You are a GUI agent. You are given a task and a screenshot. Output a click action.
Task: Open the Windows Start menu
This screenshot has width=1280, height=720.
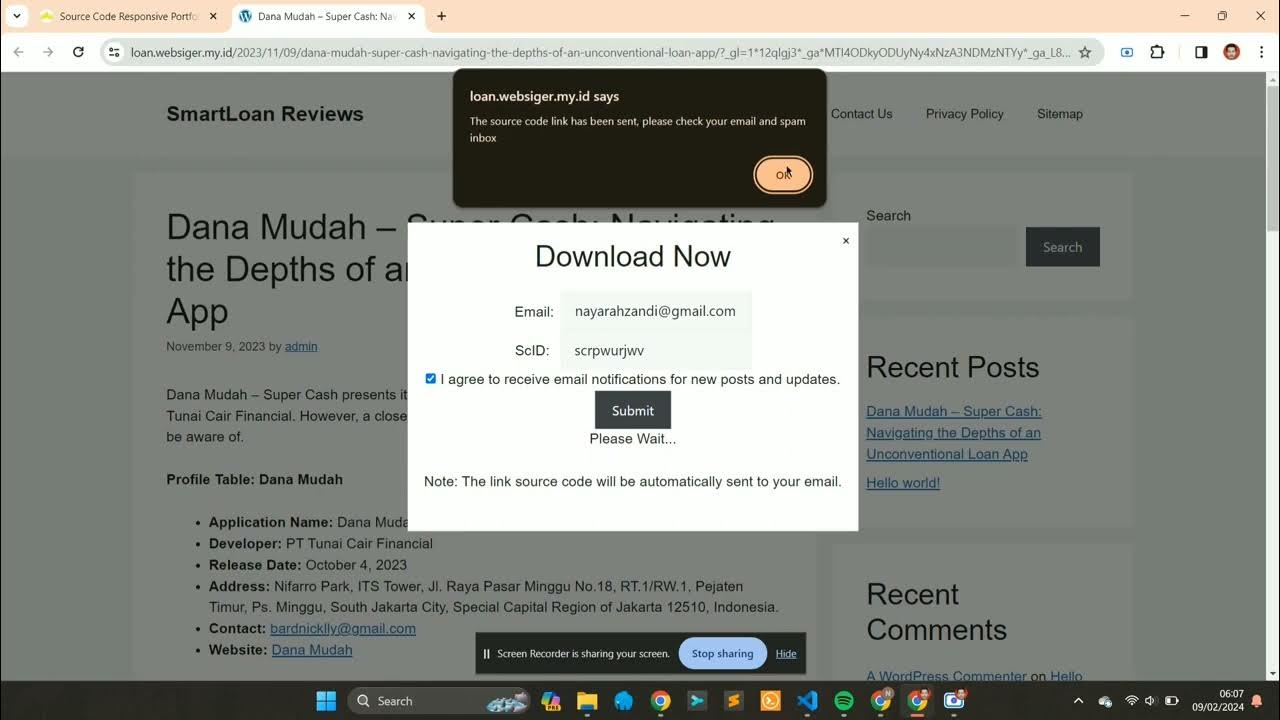click(326, 701)
